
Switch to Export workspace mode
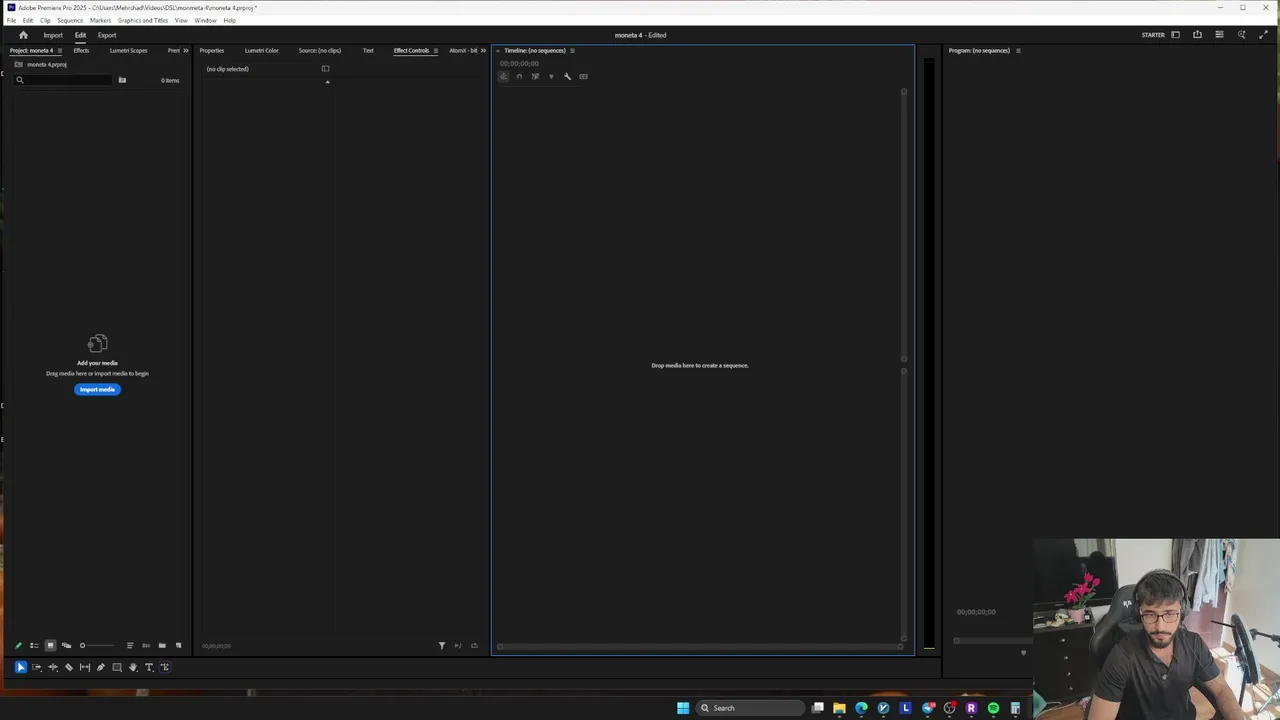coord(107,35)
